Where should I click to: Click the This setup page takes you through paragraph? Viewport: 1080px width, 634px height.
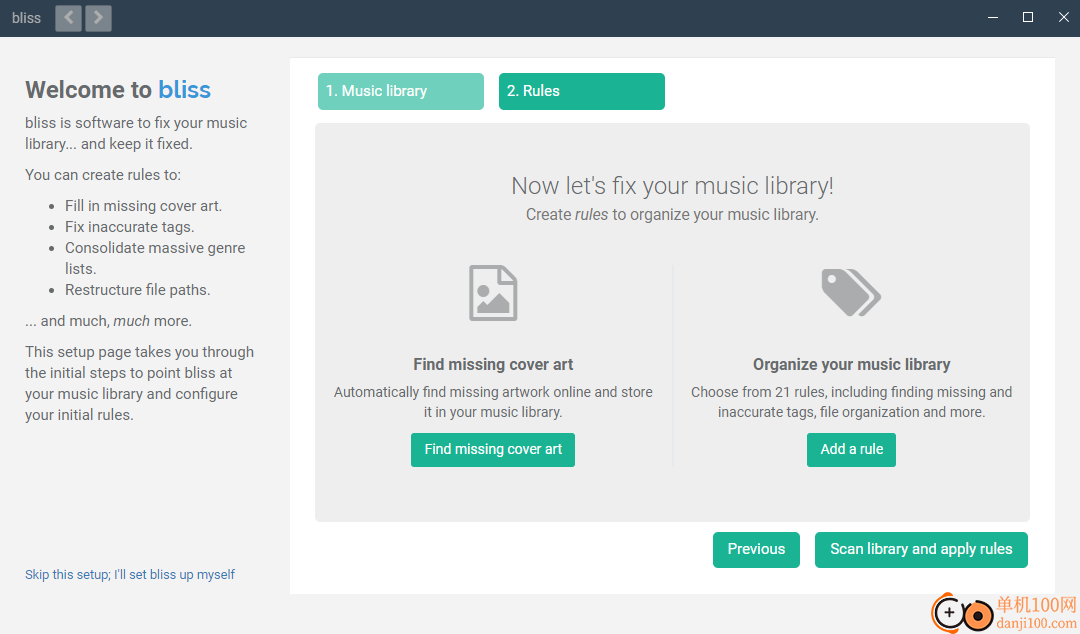coord(140,383)
